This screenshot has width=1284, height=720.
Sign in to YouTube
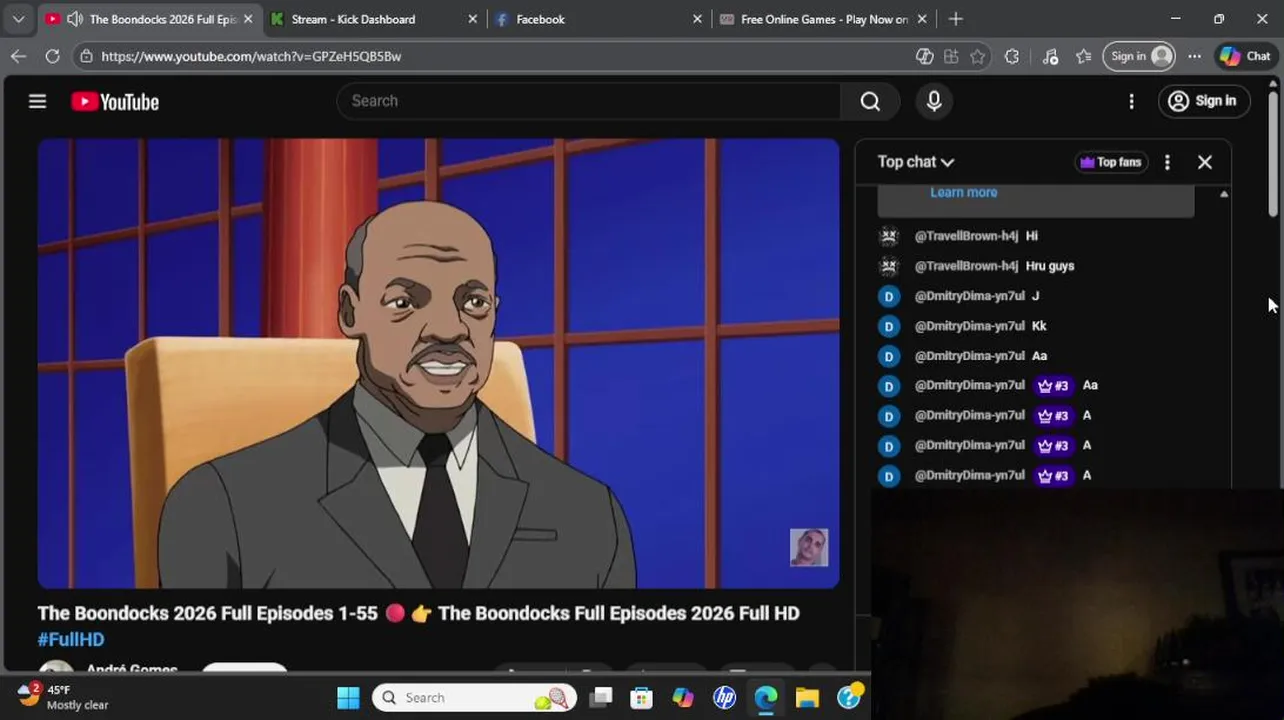[1203, 101]
